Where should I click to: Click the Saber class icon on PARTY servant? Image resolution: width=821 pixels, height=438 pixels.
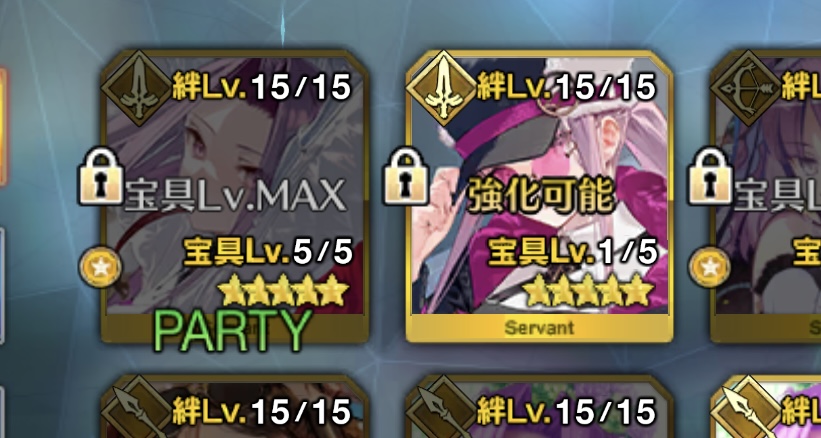[139, 88]
